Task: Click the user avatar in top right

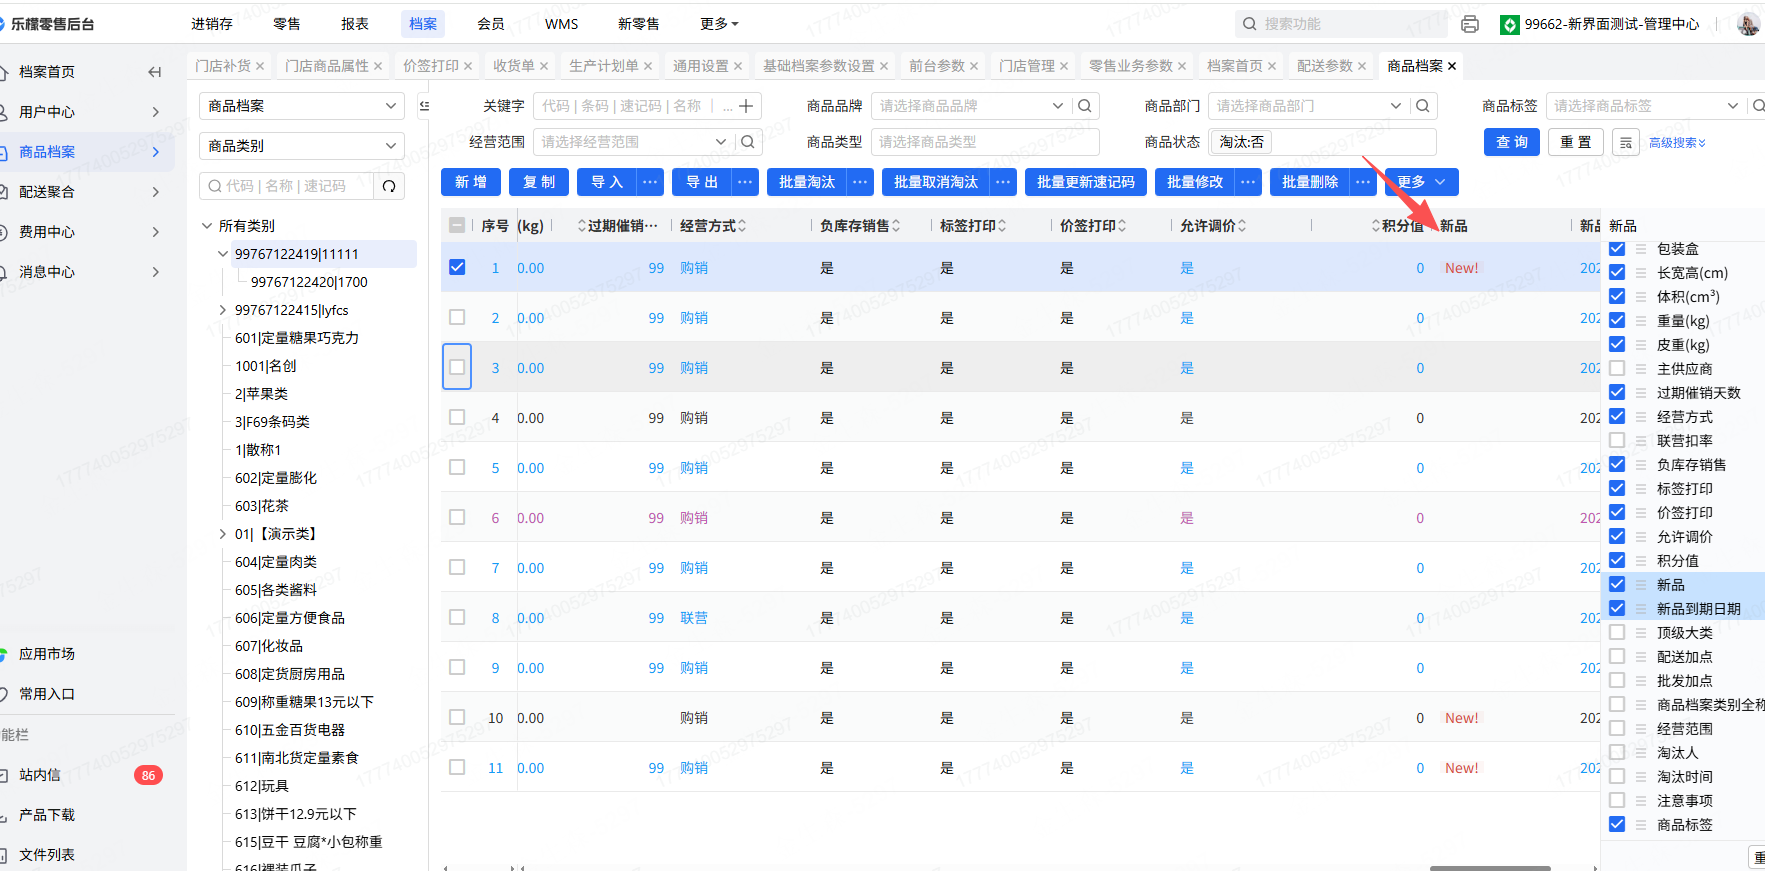Action: click(x=1747, y=24)
